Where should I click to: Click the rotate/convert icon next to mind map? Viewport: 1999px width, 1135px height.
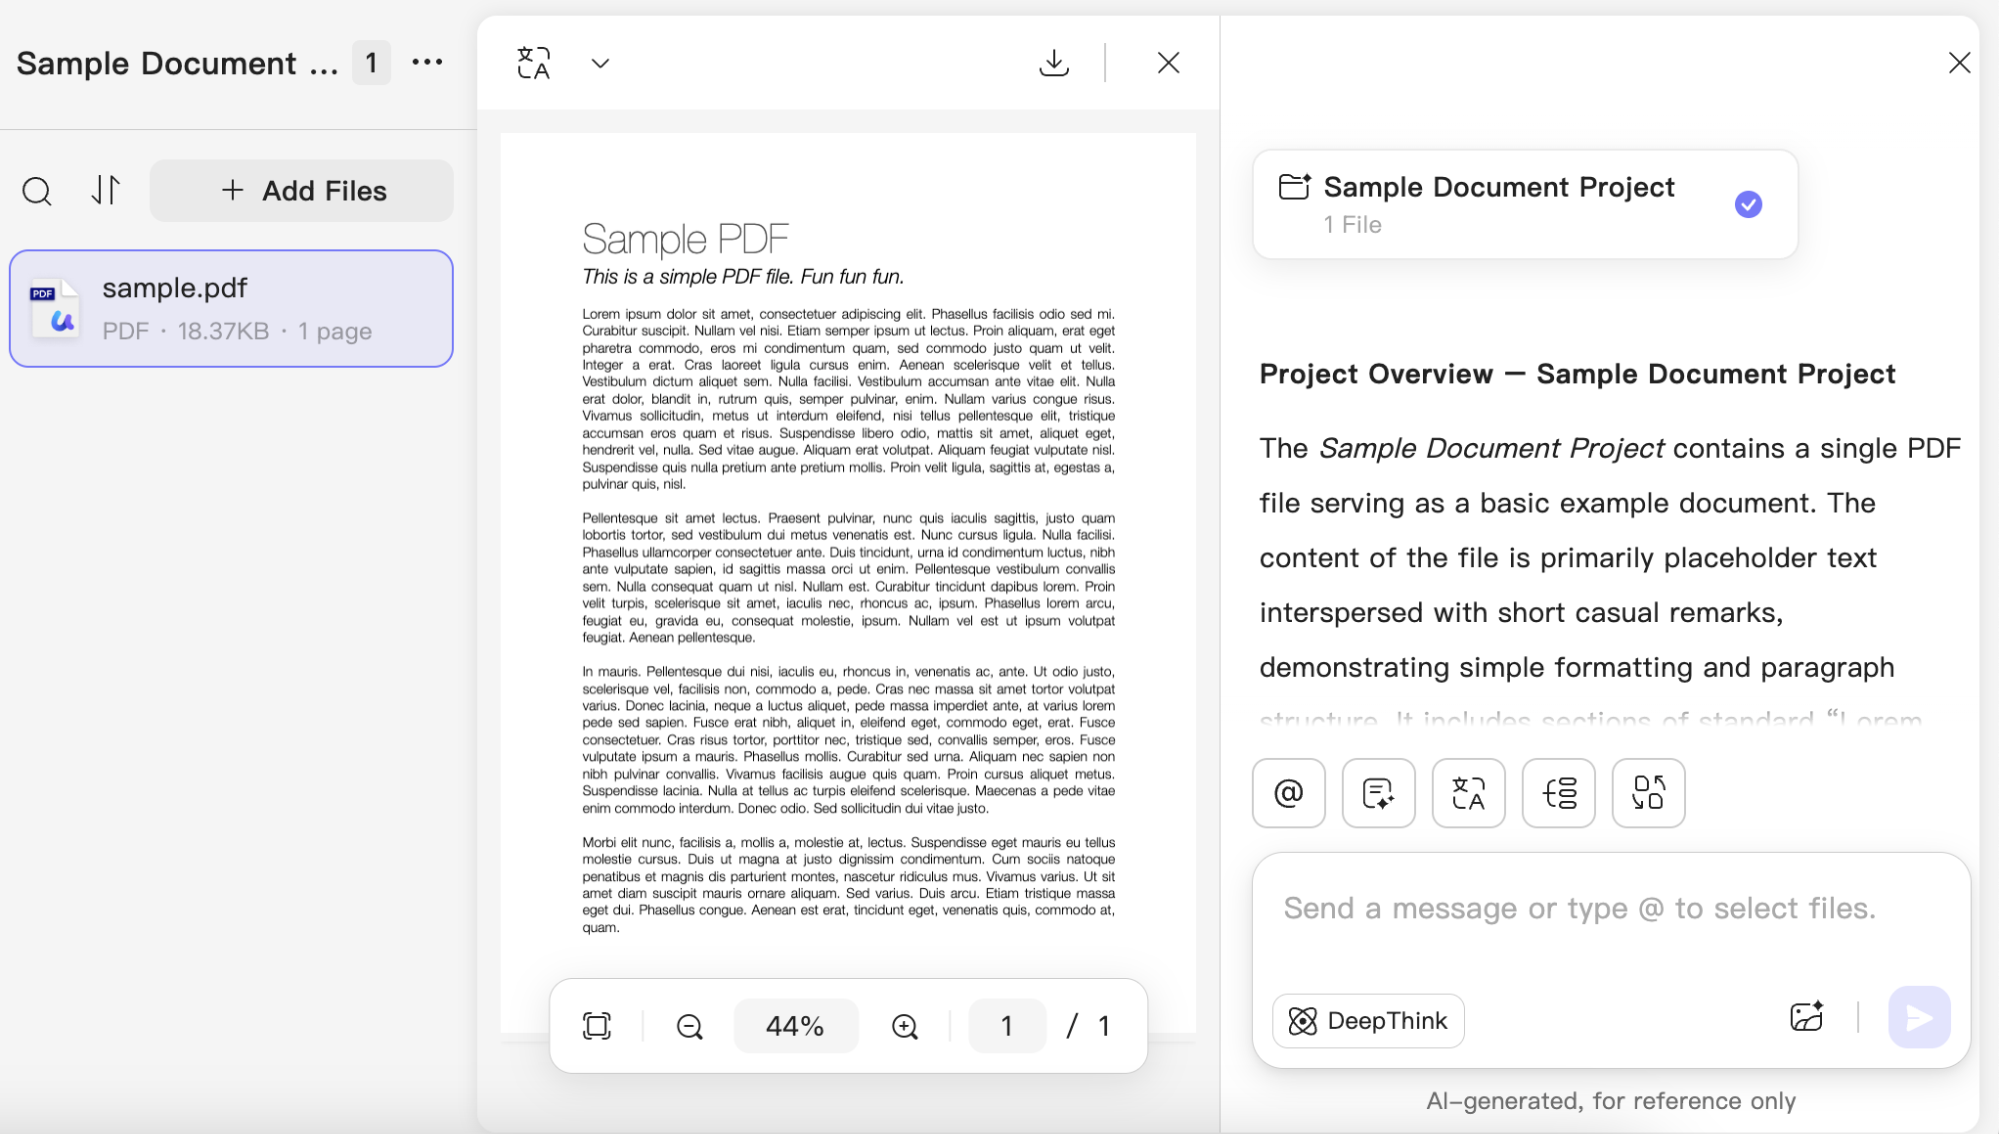[x=1647, y=793]
